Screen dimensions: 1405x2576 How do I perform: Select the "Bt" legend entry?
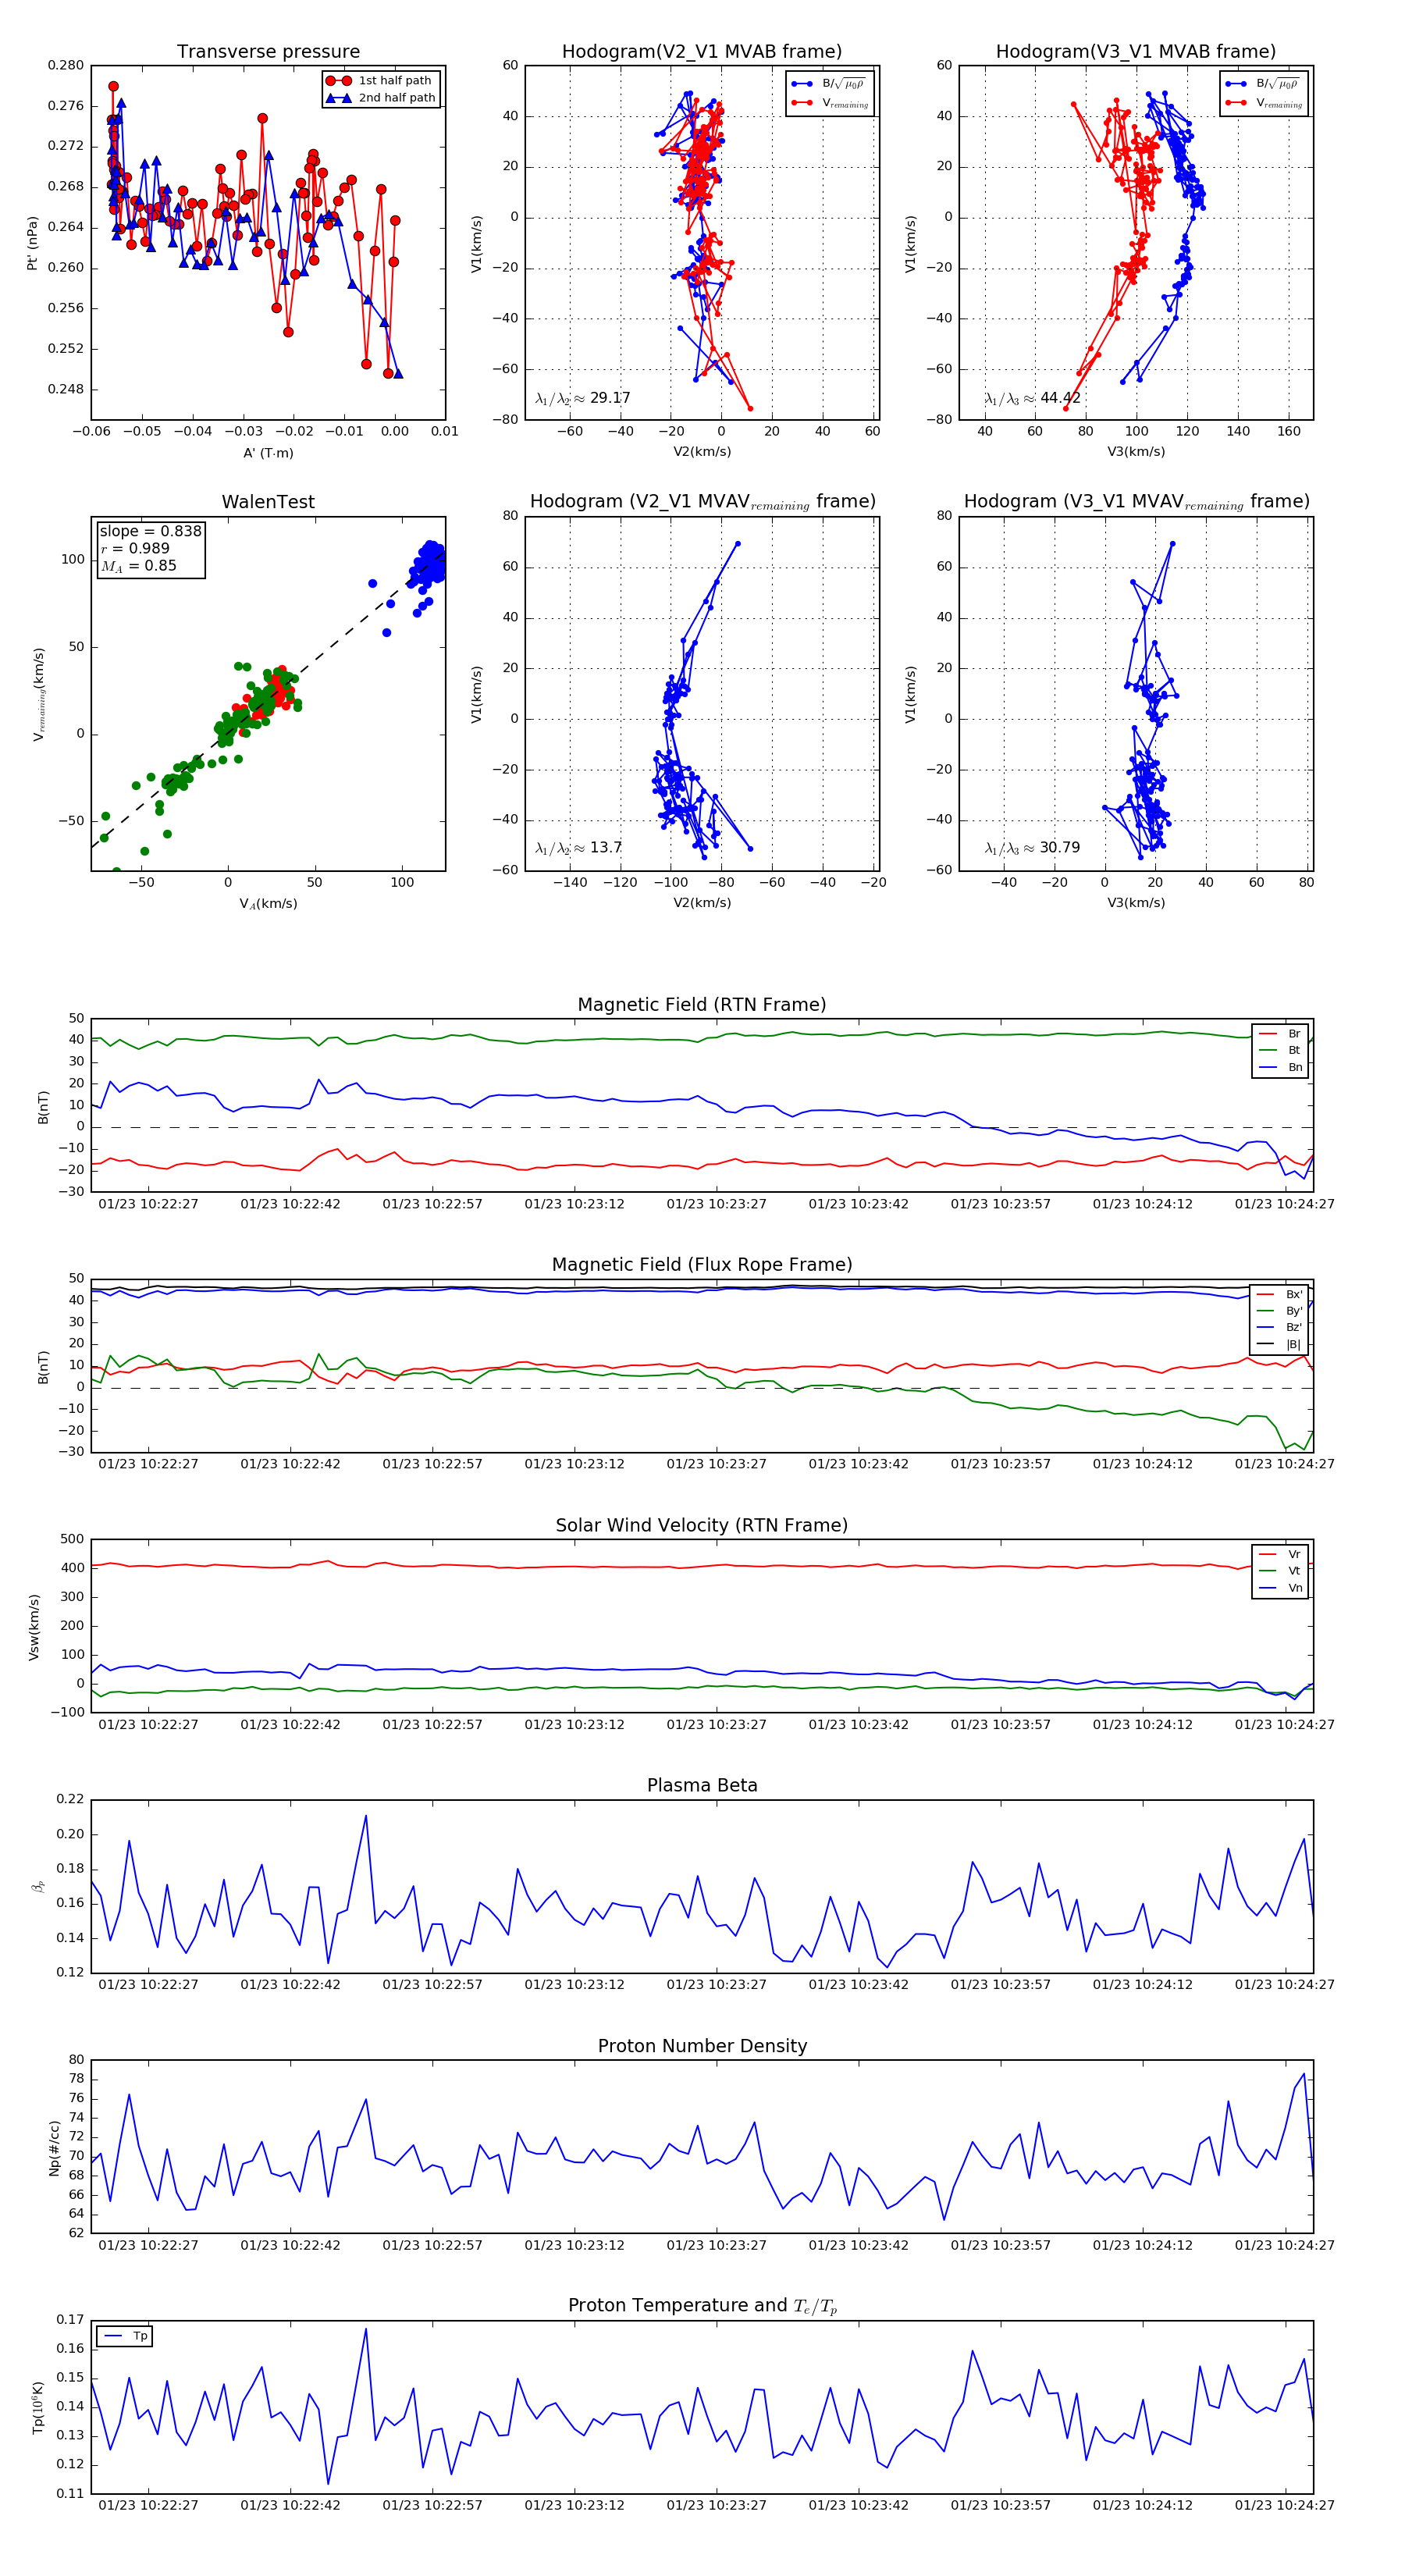[x=1281, y=1050]
